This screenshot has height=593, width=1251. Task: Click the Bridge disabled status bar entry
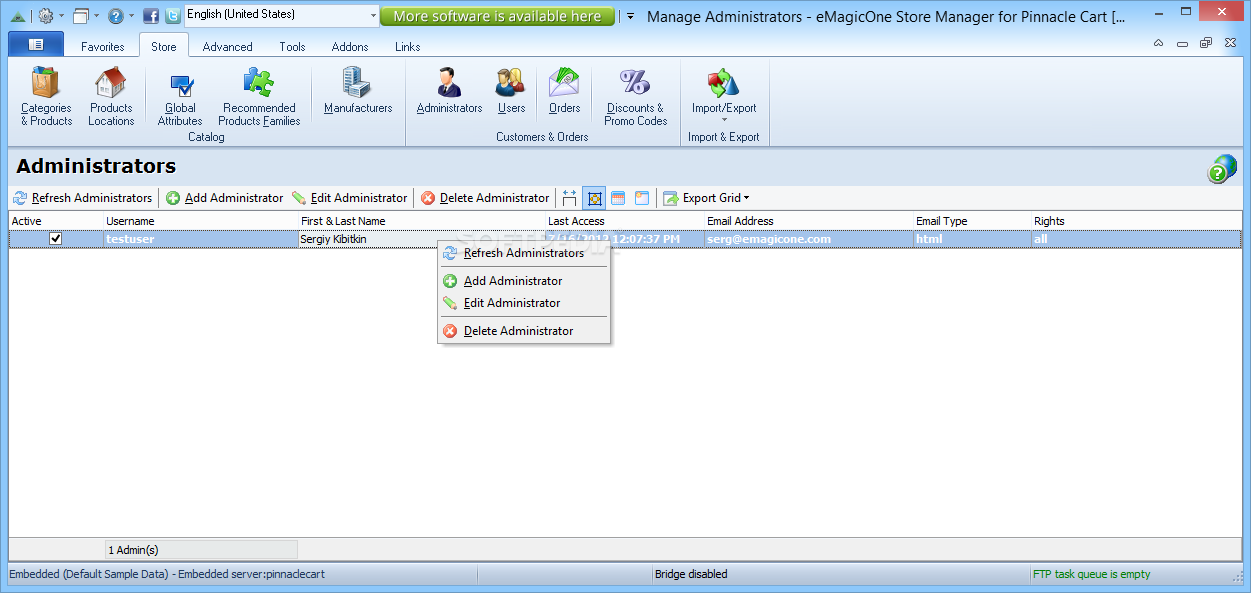click(x=691, y=574)
